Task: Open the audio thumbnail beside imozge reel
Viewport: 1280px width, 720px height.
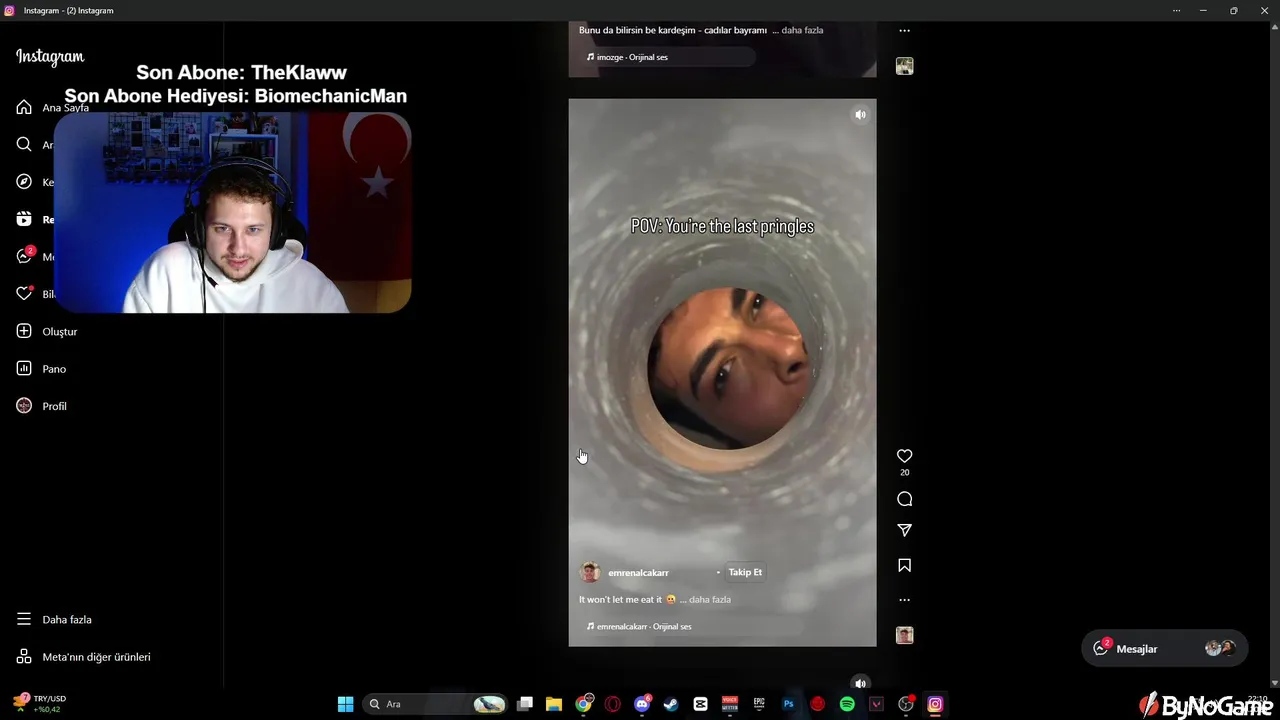Action: pyautogui.click(x=904, y=66)
